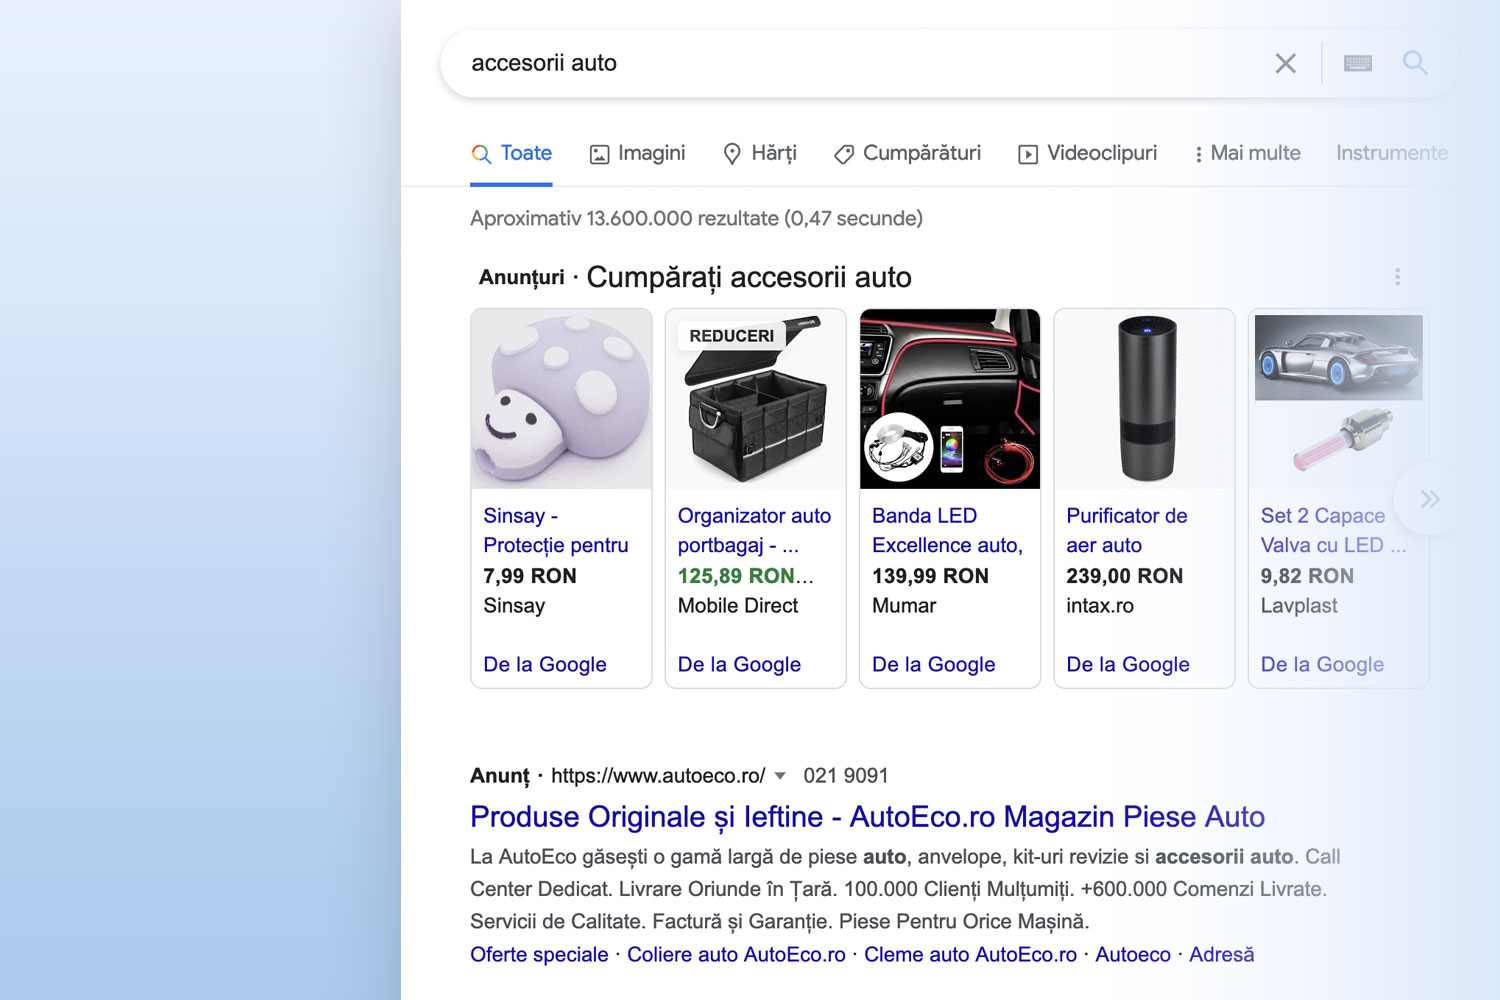Click the Lavplast seller name
Screen dimensions: 1500x1000
click(1299, 606)
